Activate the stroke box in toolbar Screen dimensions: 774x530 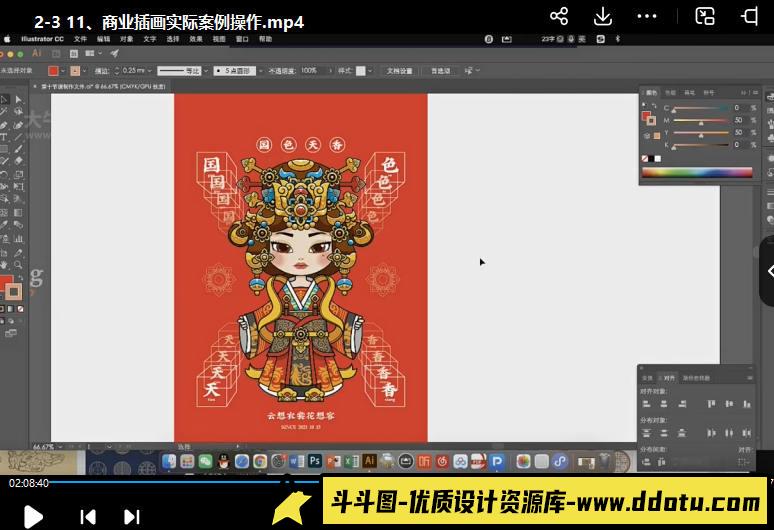tap(13, 292)
